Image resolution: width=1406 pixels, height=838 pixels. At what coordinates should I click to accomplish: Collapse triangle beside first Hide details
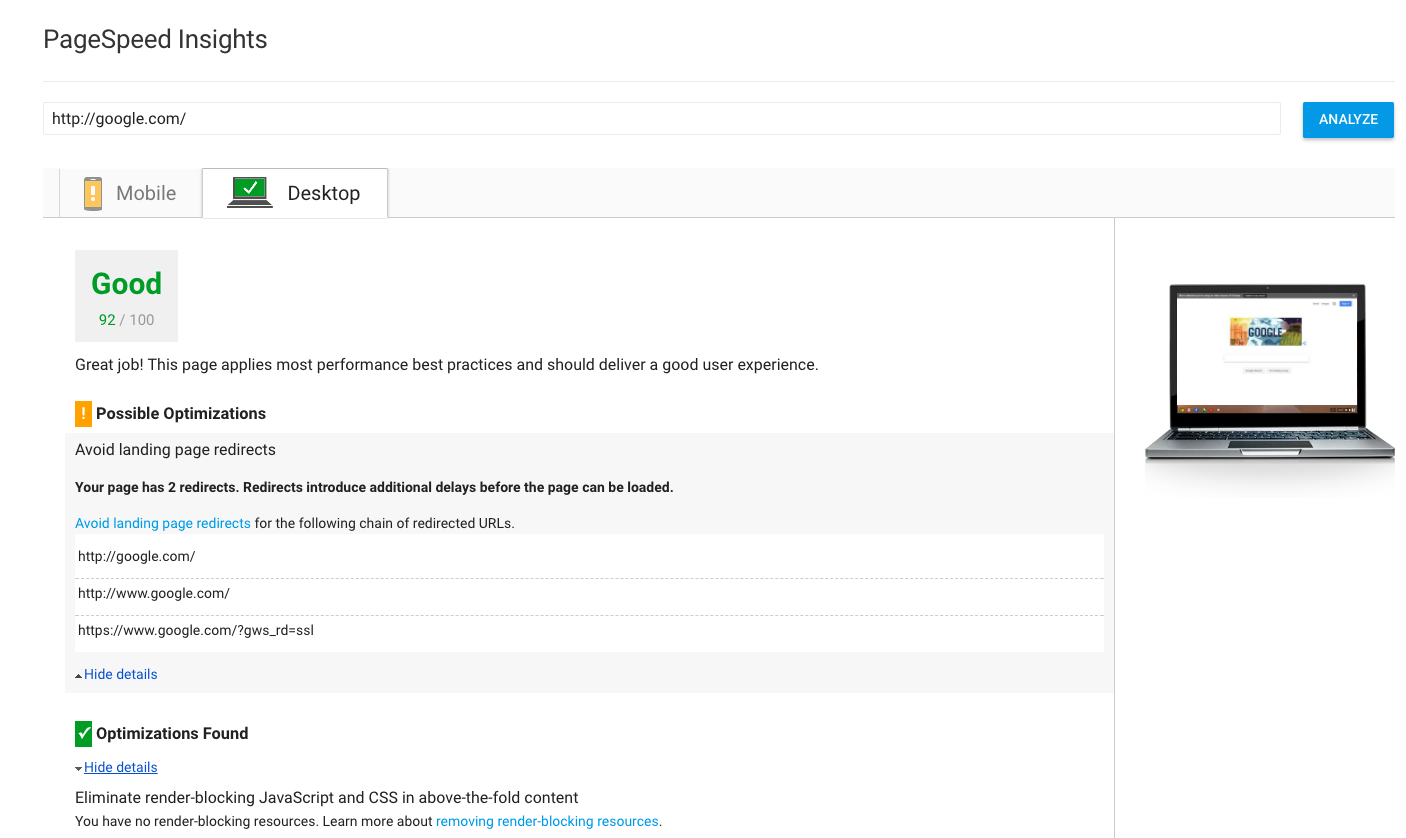pyautogui.click(x=79, y=676)
